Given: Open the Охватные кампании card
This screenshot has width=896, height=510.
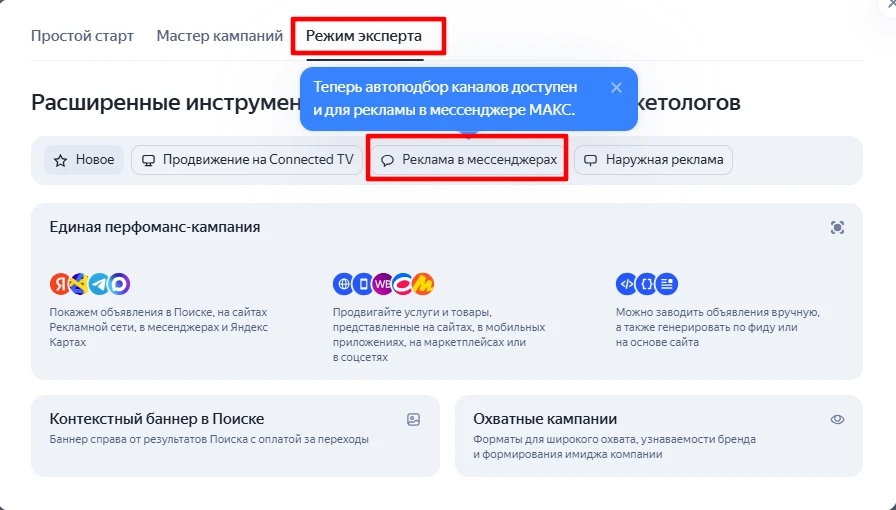Looking at the screenshot, I should 659,436.
